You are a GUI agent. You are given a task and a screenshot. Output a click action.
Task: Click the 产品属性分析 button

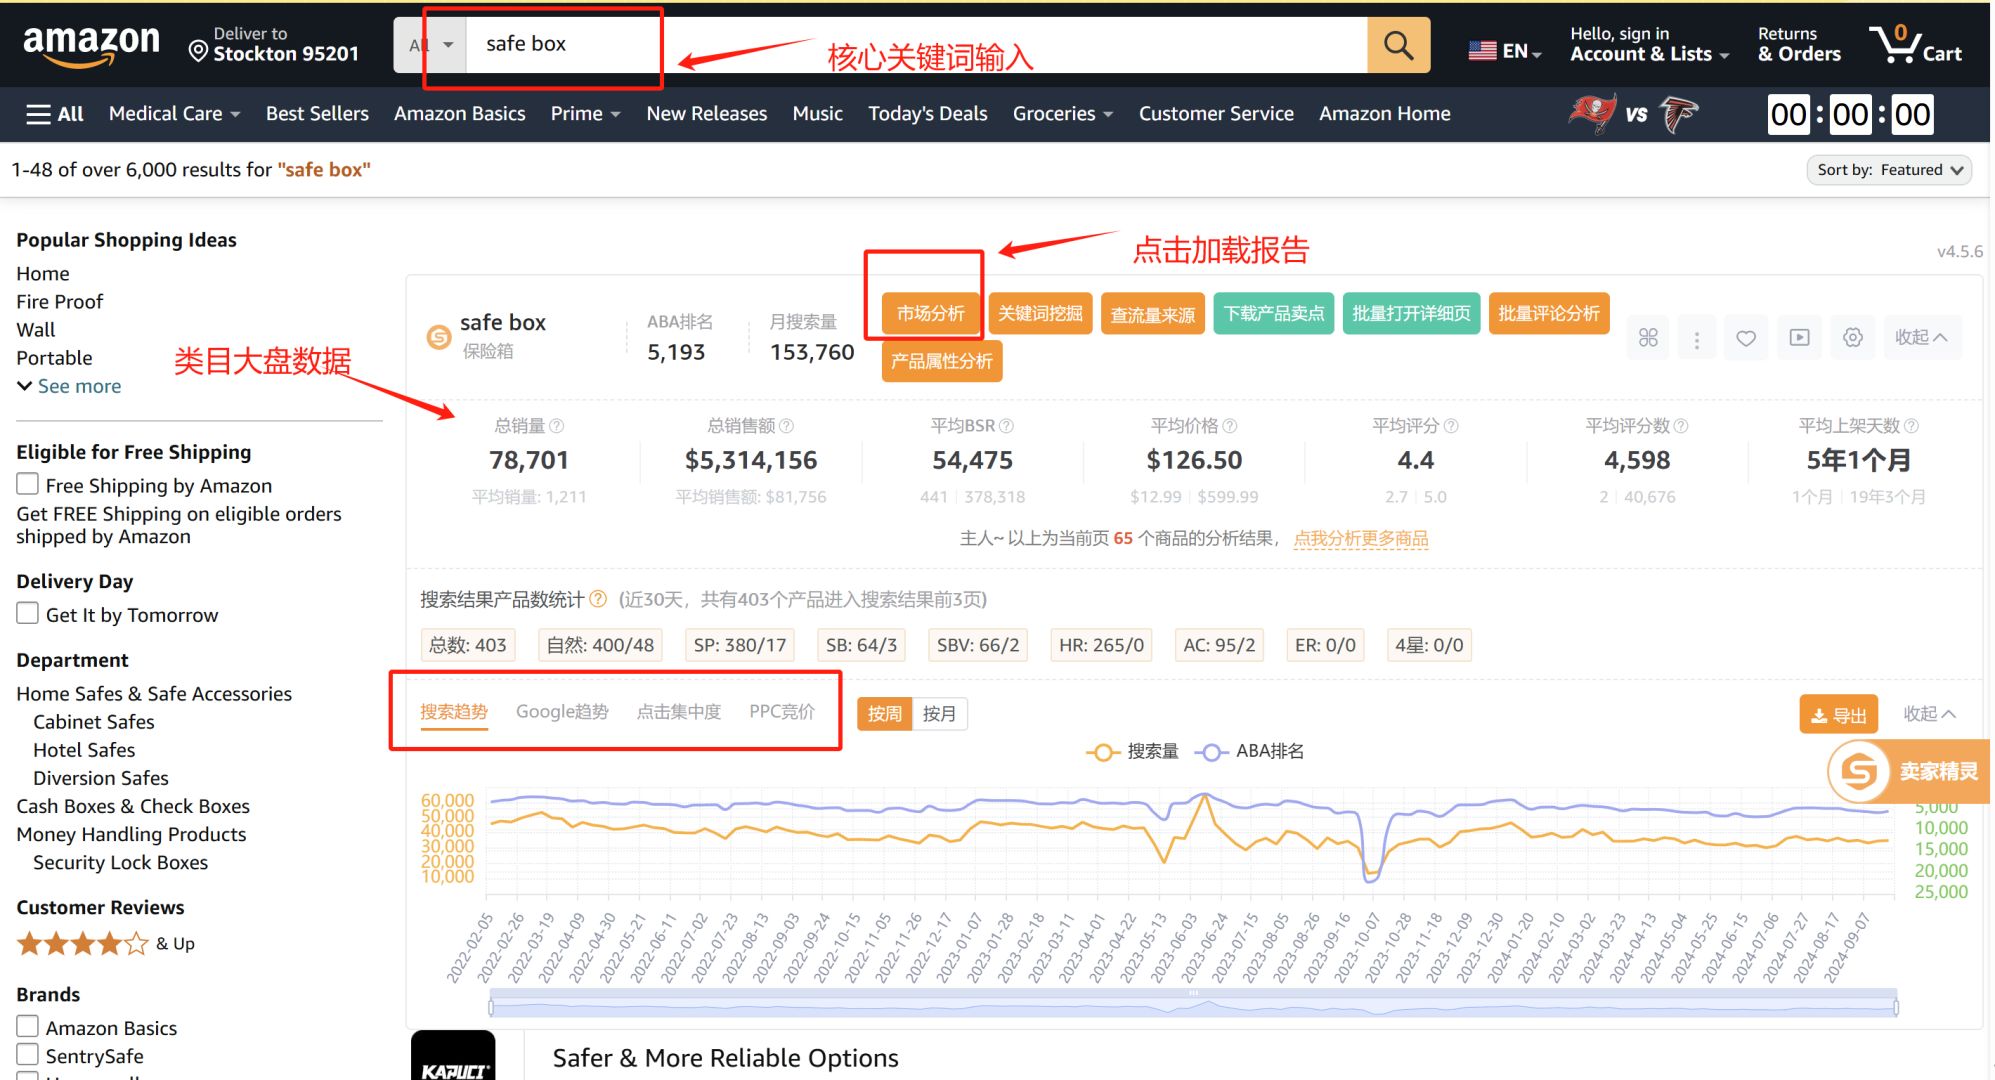tap(941, 361)
